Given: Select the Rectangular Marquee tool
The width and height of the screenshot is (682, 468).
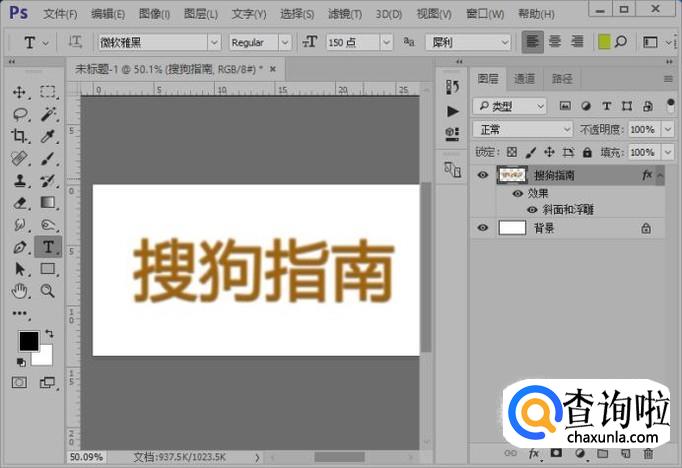Looking at the screenshot, I should point(48,92).
